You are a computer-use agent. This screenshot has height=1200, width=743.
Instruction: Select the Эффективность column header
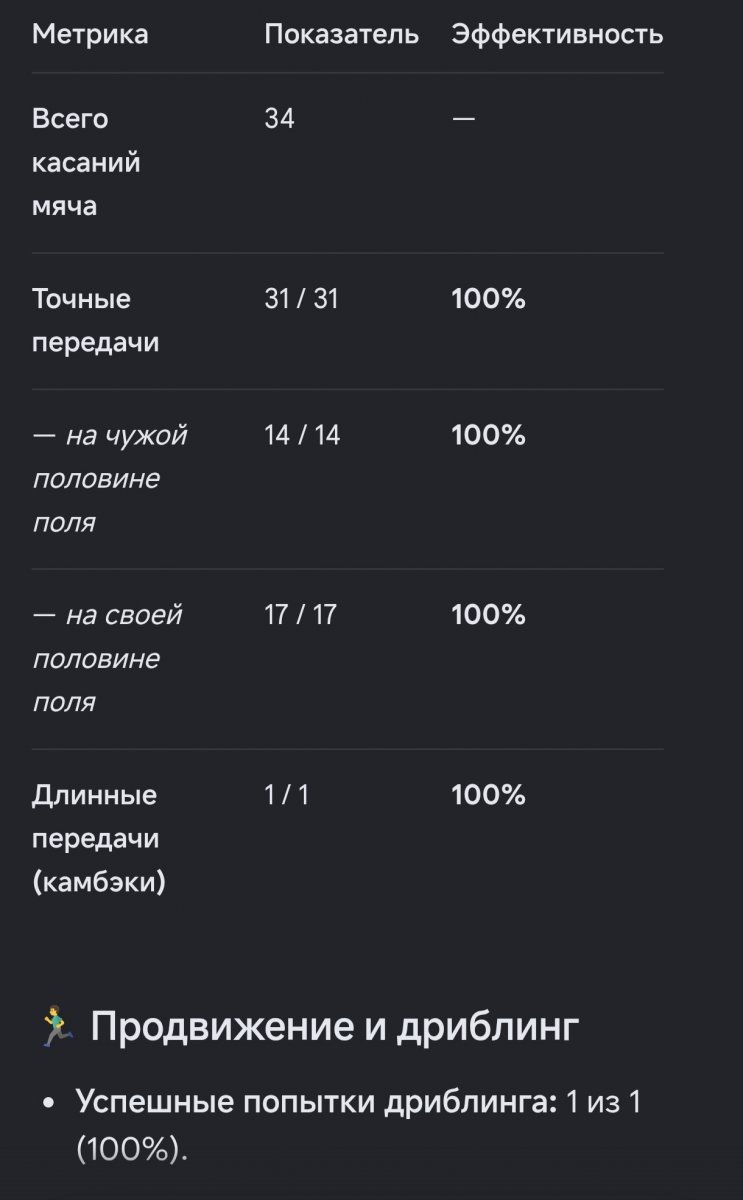tap(557, 35)
